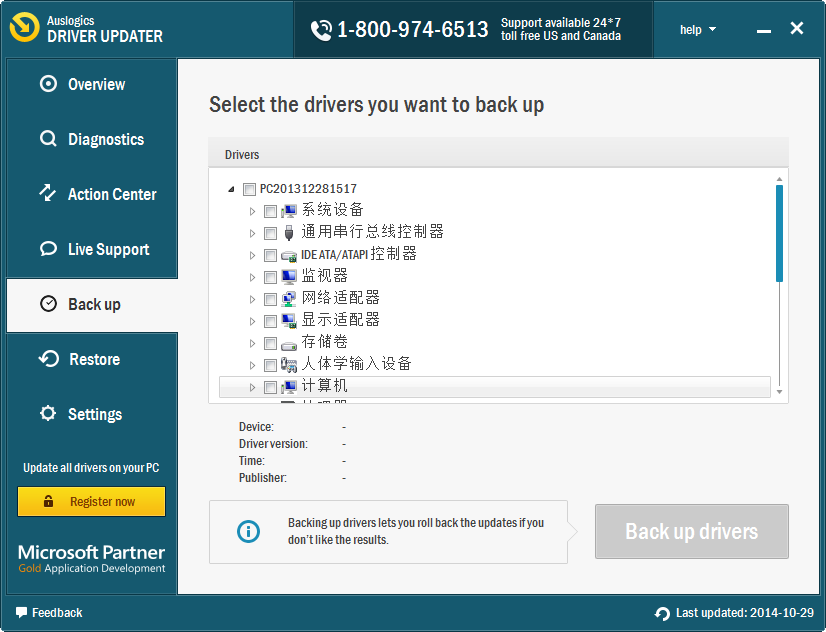Expand the IDE ATA/ATAPI 控制器 node
This screenshot has height=632, width=826.
pos(252,255)
